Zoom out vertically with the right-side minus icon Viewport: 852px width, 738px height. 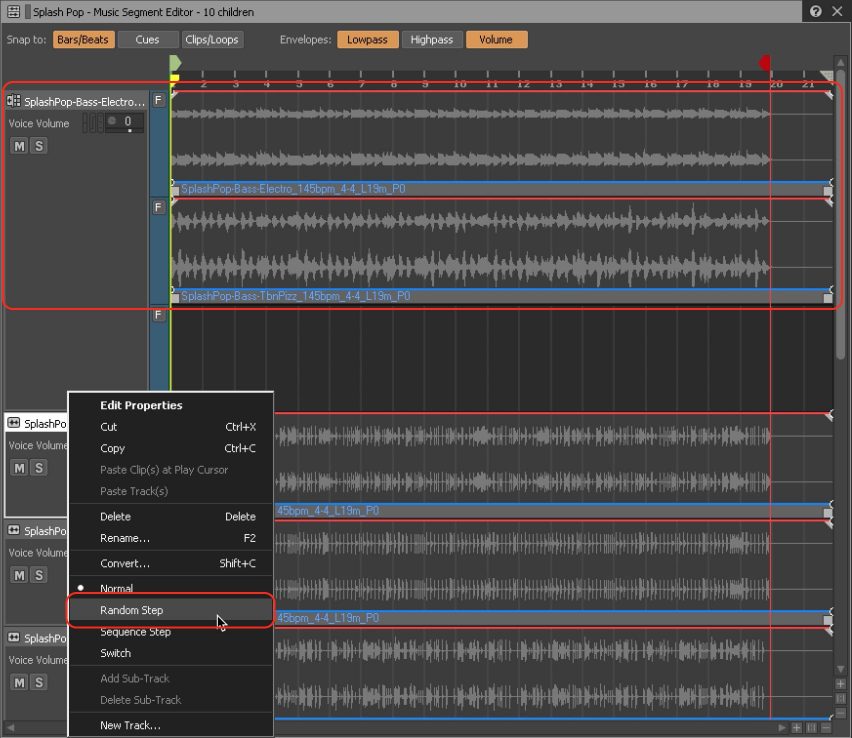[841, 713]
